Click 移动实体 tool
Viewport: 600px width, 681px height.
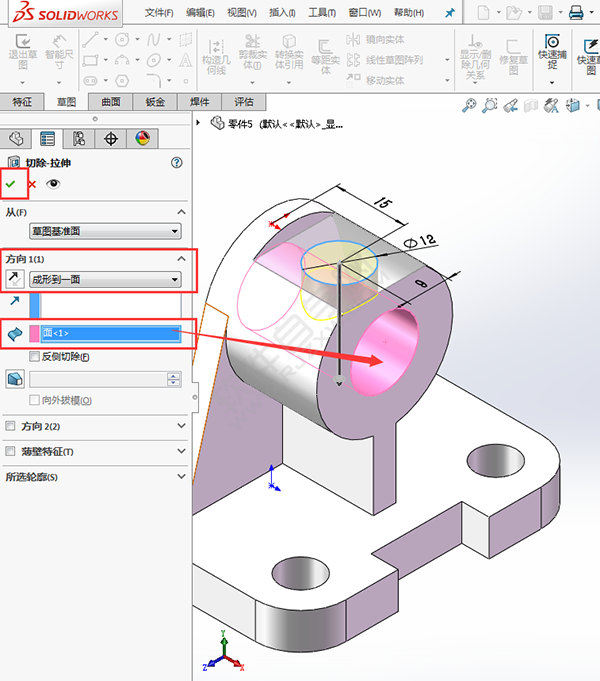376,80
